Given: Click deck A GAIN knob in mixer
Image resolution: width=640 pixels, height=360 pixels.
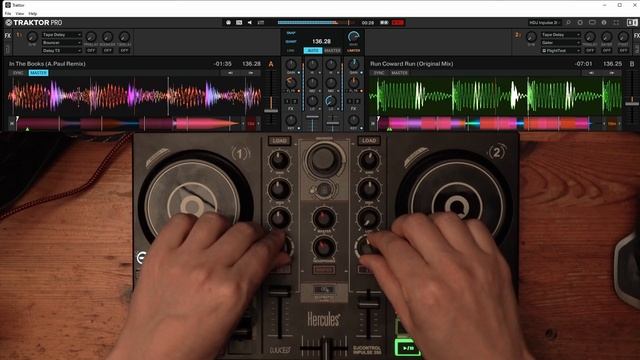Looking at the screenshot, I should click(291, 64).
